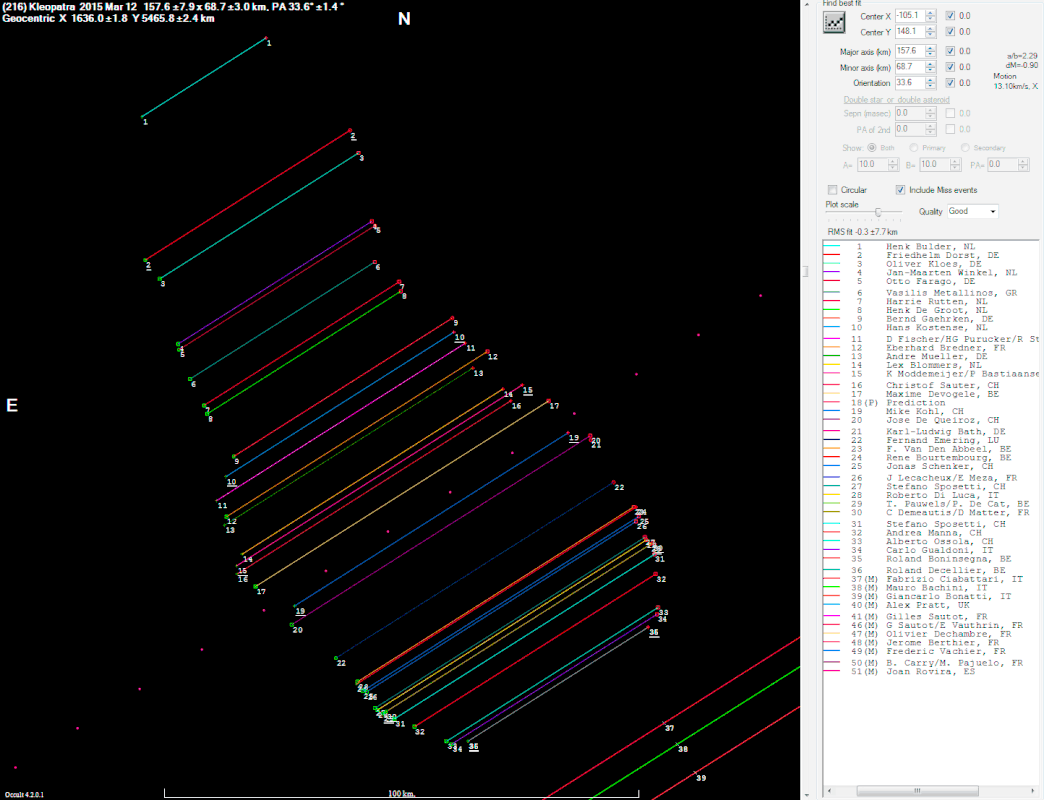Click the observer list horizontal scrollbar

pyautogui.click(x=916, y=791)
